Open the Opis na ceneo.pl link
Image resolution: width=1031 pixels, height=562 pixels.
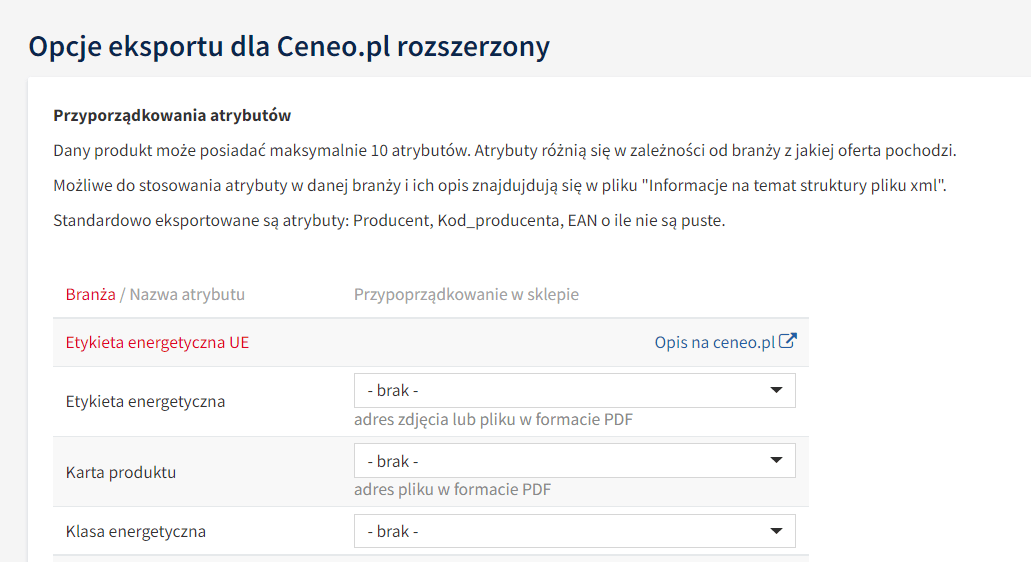pos(714,342)
